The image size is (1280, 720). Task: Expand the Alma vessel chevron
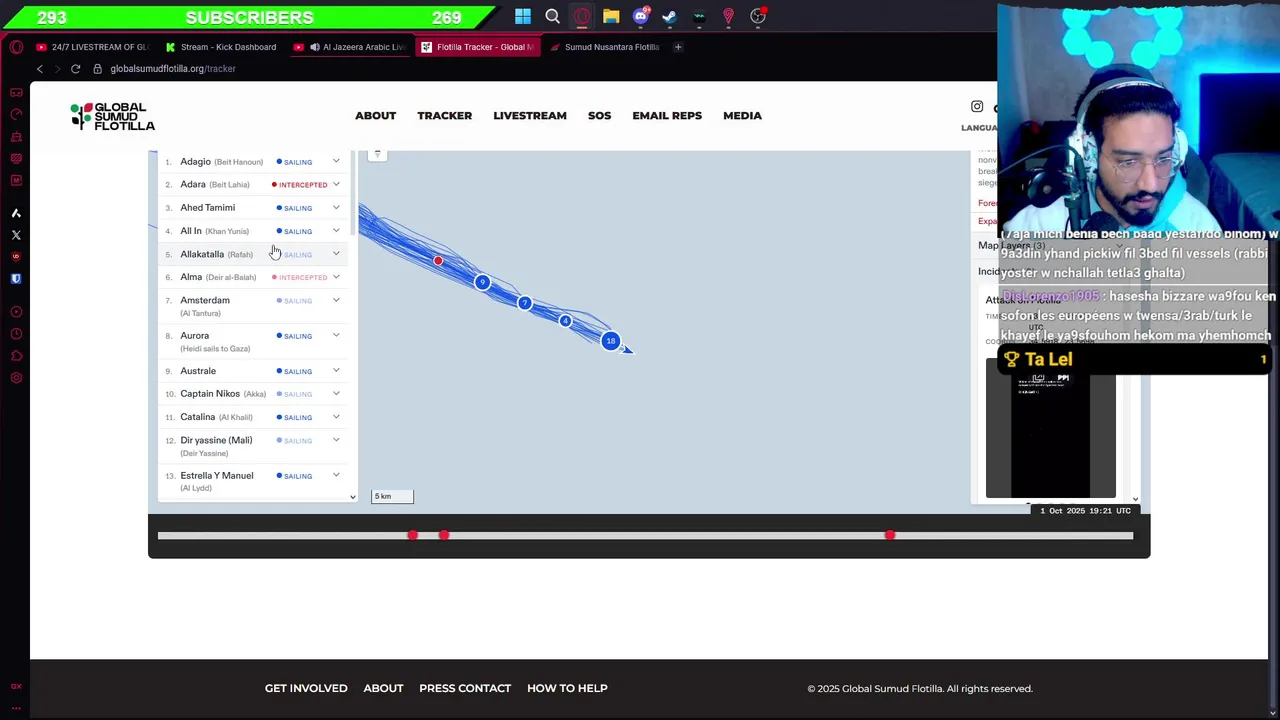[336, 277]
